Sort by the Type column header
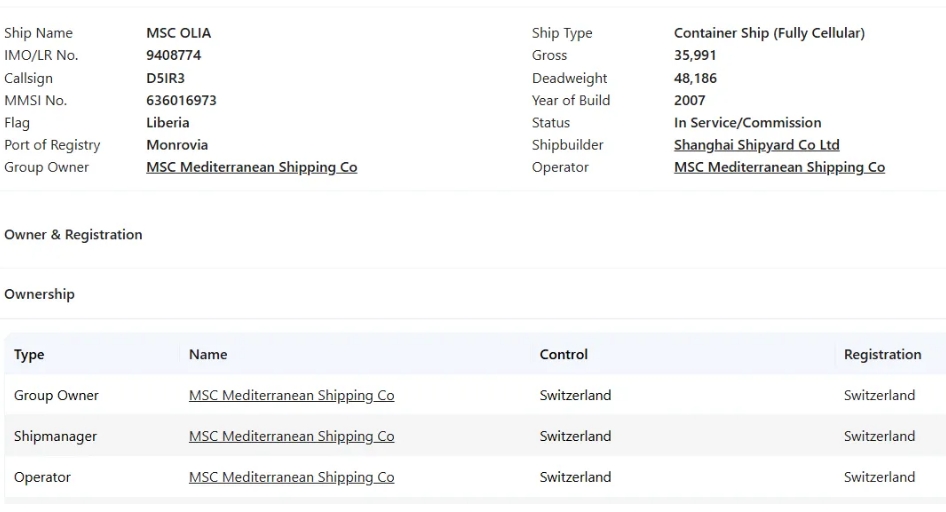Image resolution: width=946 pixels, height=512 pixels. (29, 355)
